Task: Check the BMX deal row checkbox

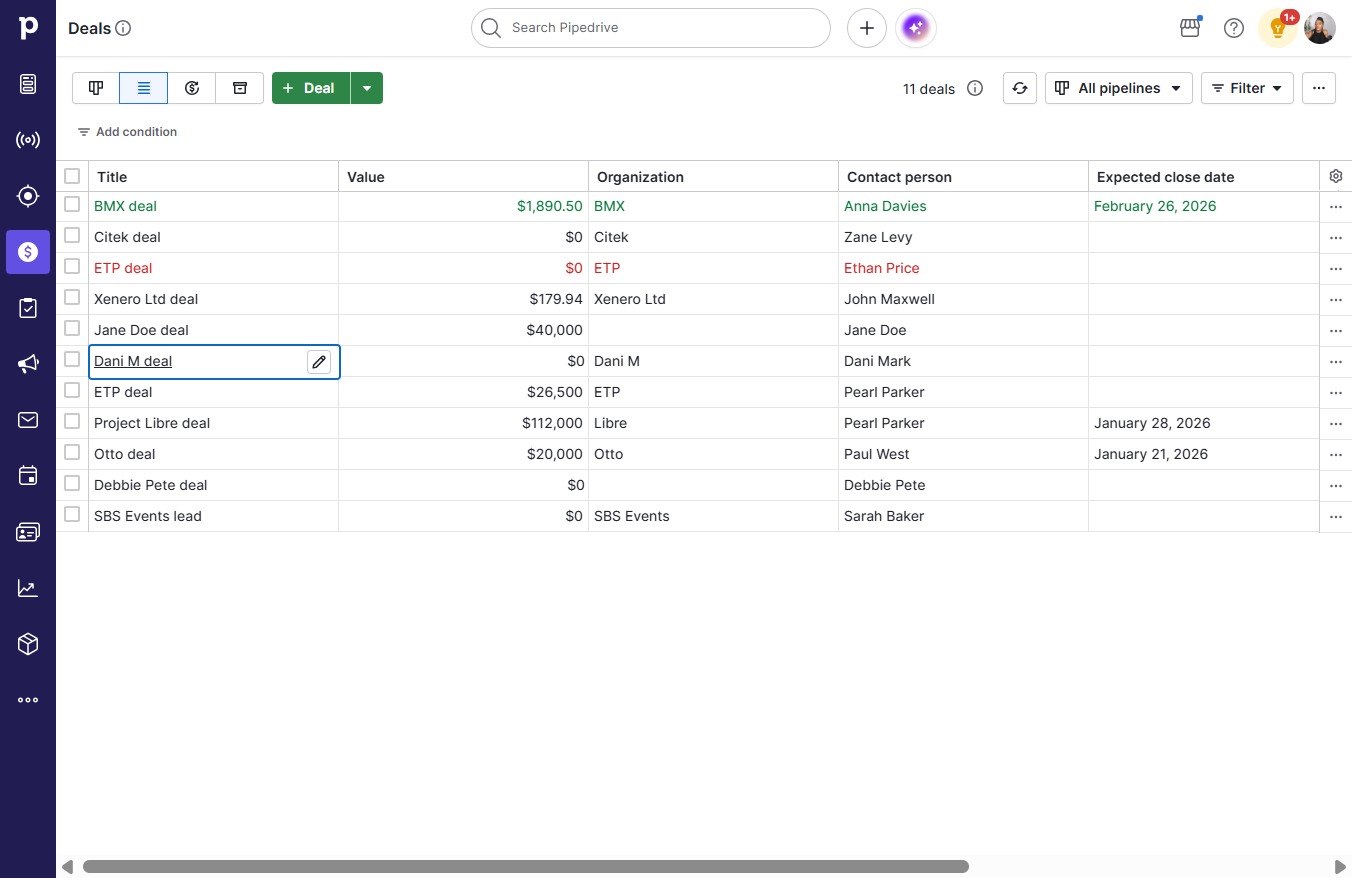Action: pos(72,204)
